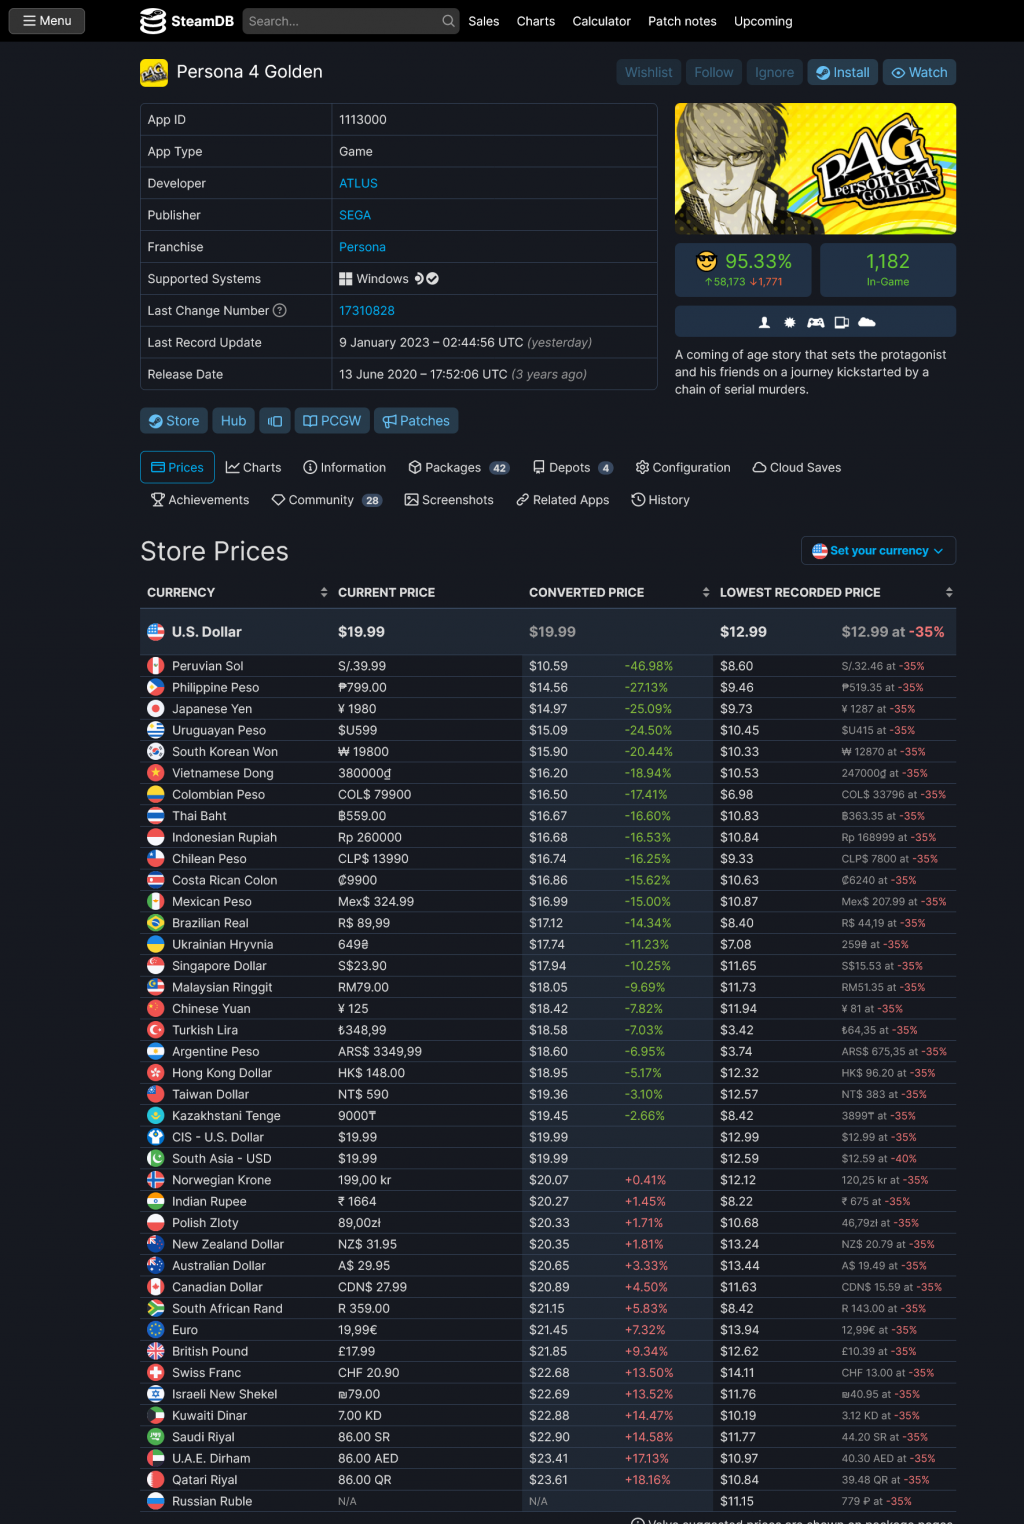Open the Menu hamburger button
Screen dimensions: 1024x1524
47,21
